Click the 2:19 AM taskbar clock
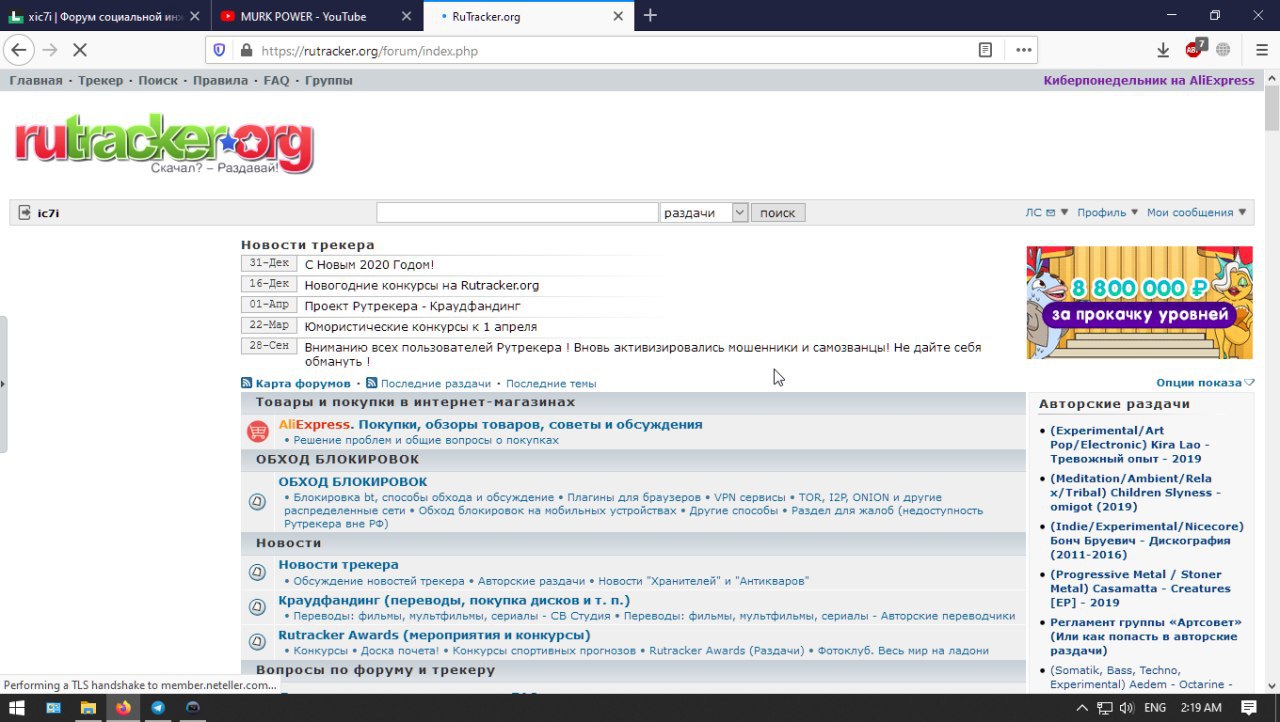 click(x=1201, y=708)
